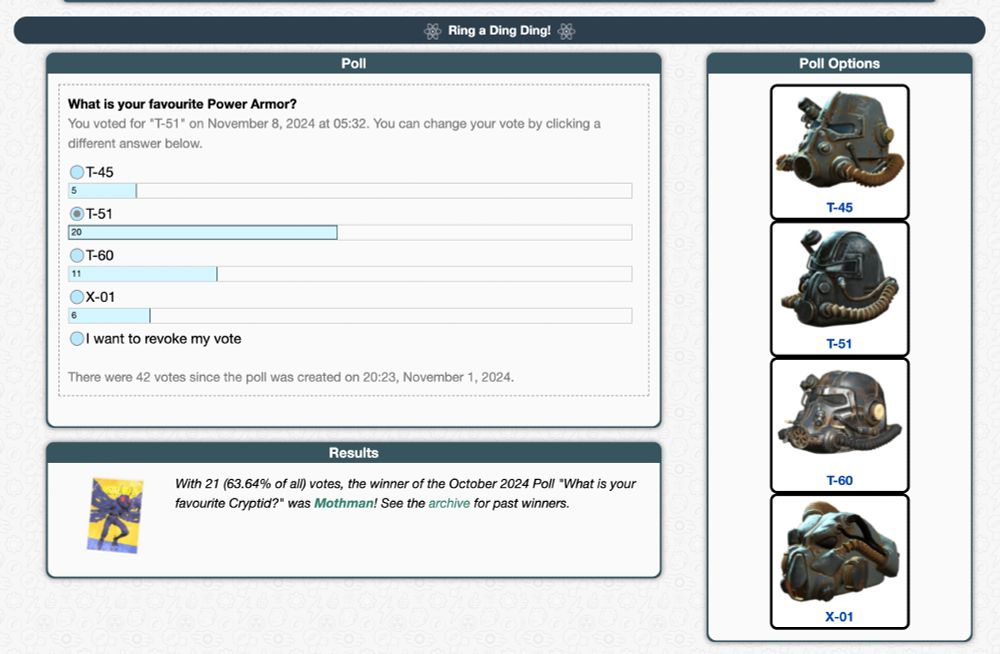Open the T-51 helmet image

(x=839, y=279)
